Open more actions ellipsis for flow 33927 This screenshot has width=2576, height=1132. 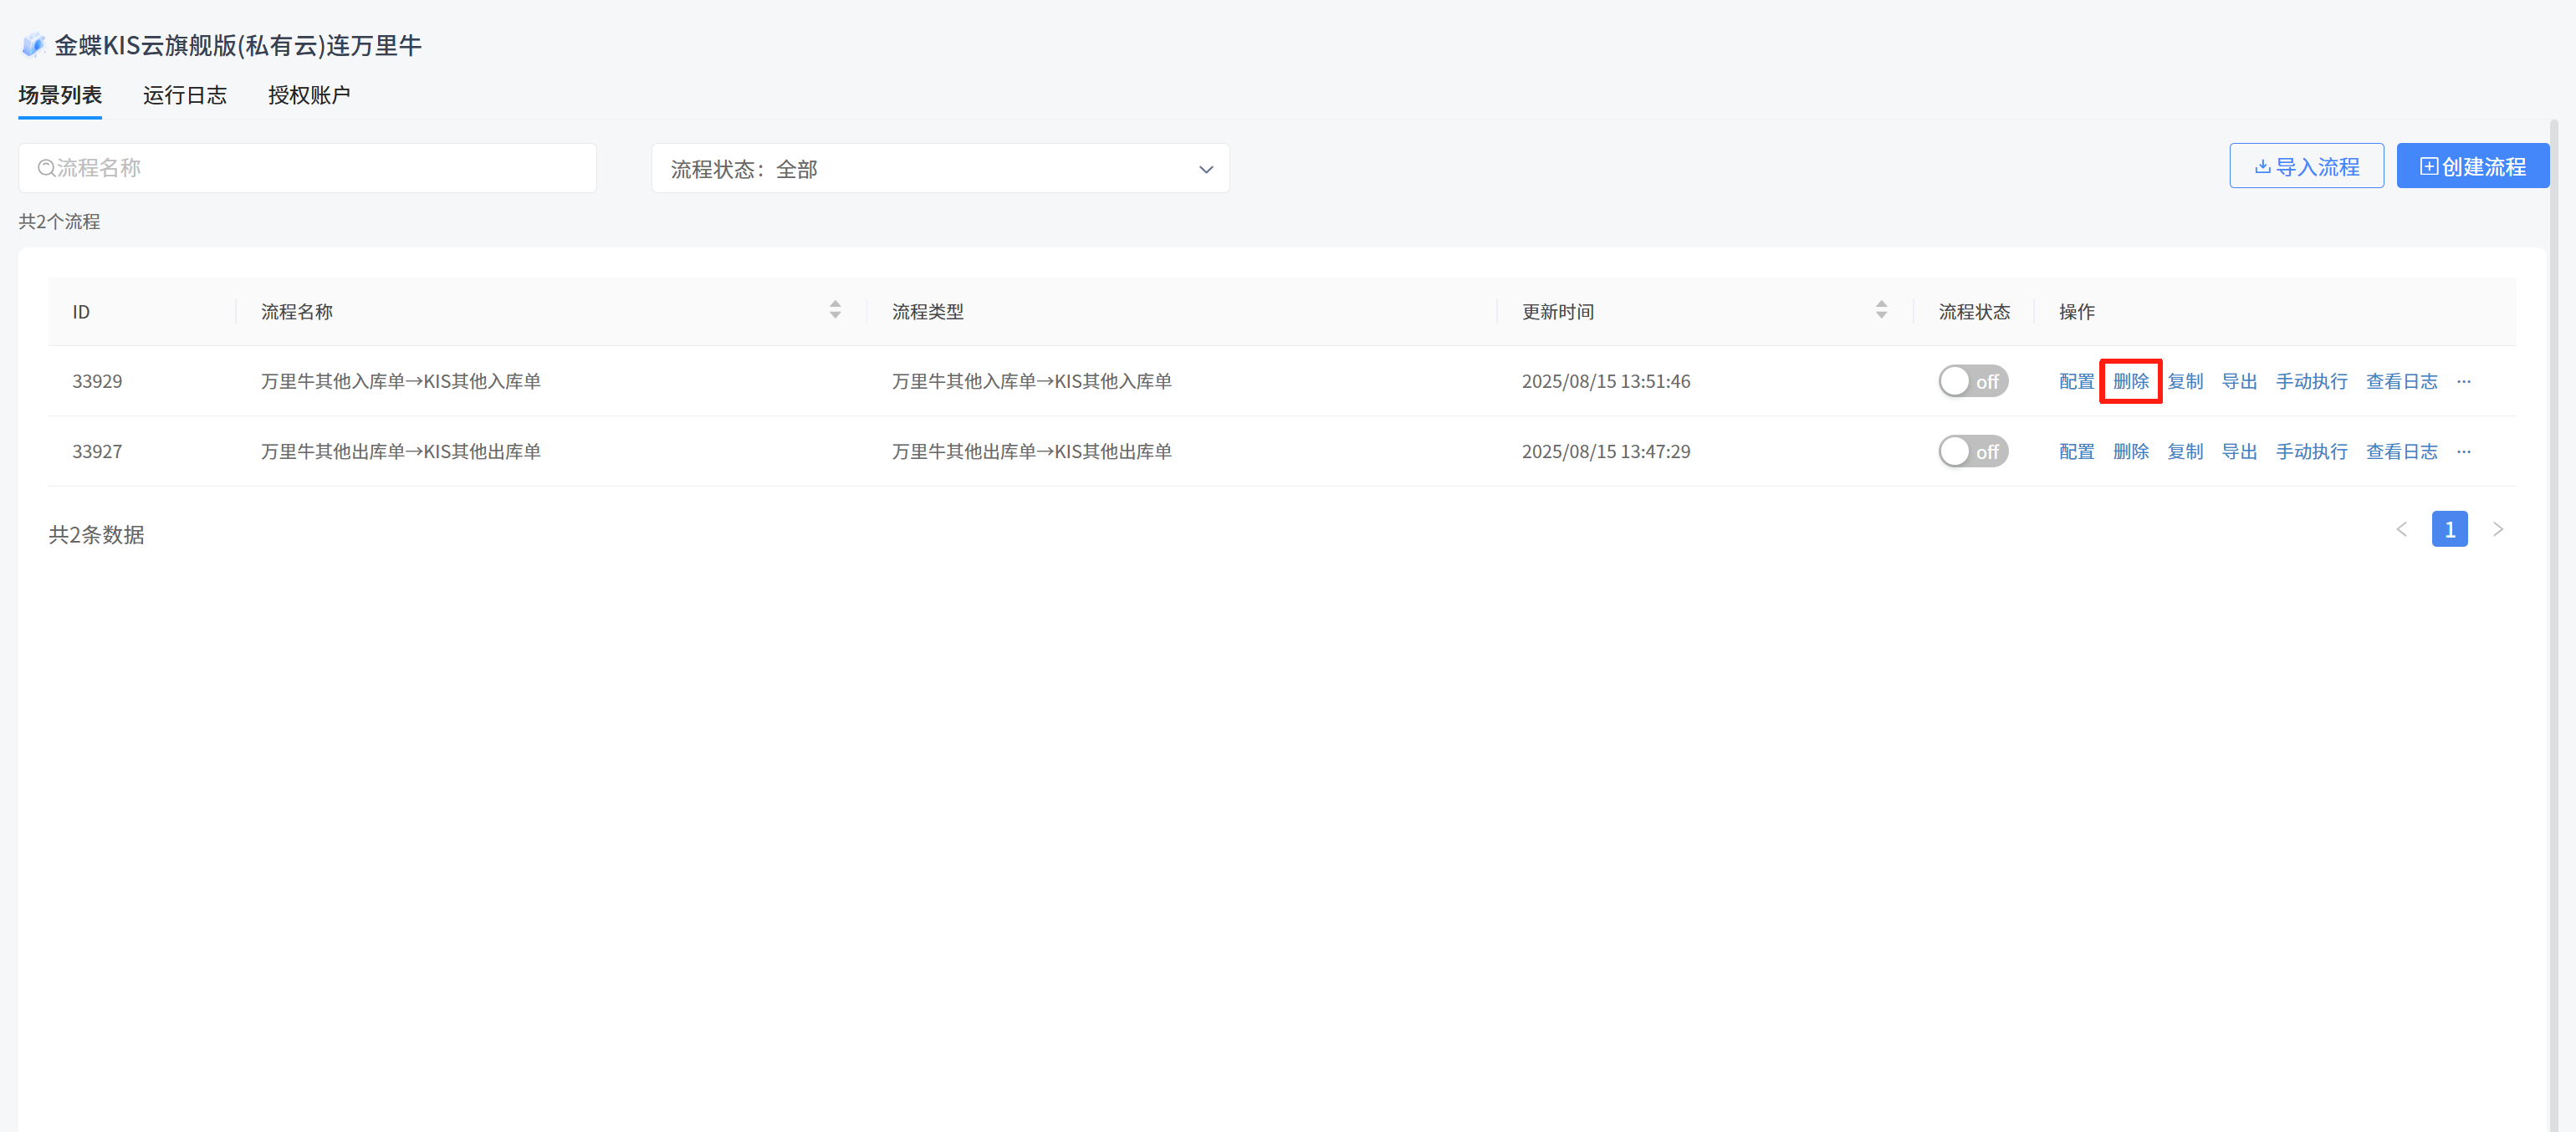(2463, 451)
